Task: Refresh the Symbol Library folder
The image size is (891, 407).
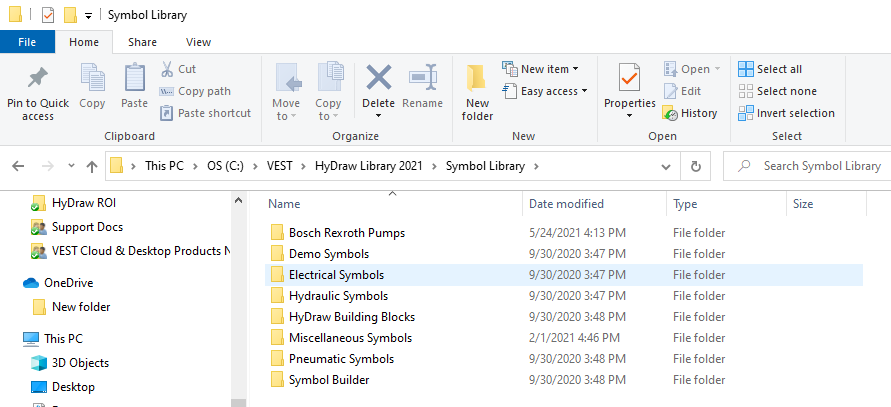Action: tap(695, 167)
